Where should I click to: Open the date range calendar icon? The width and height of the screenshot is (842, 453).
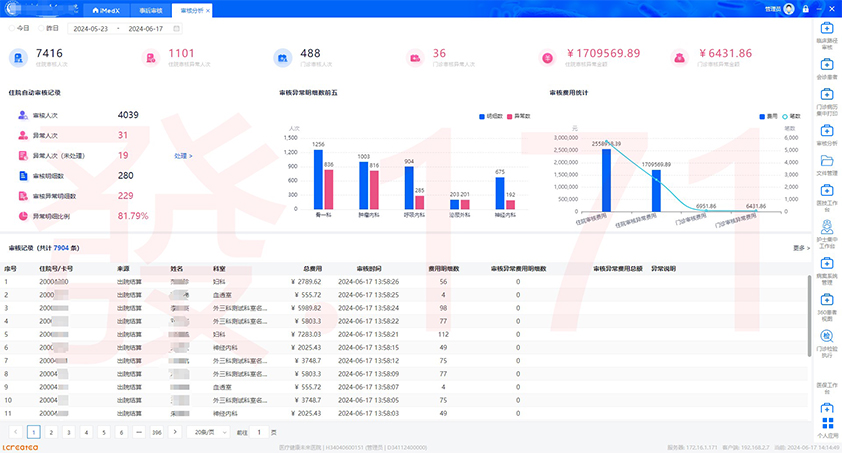[x=176, y=28]
